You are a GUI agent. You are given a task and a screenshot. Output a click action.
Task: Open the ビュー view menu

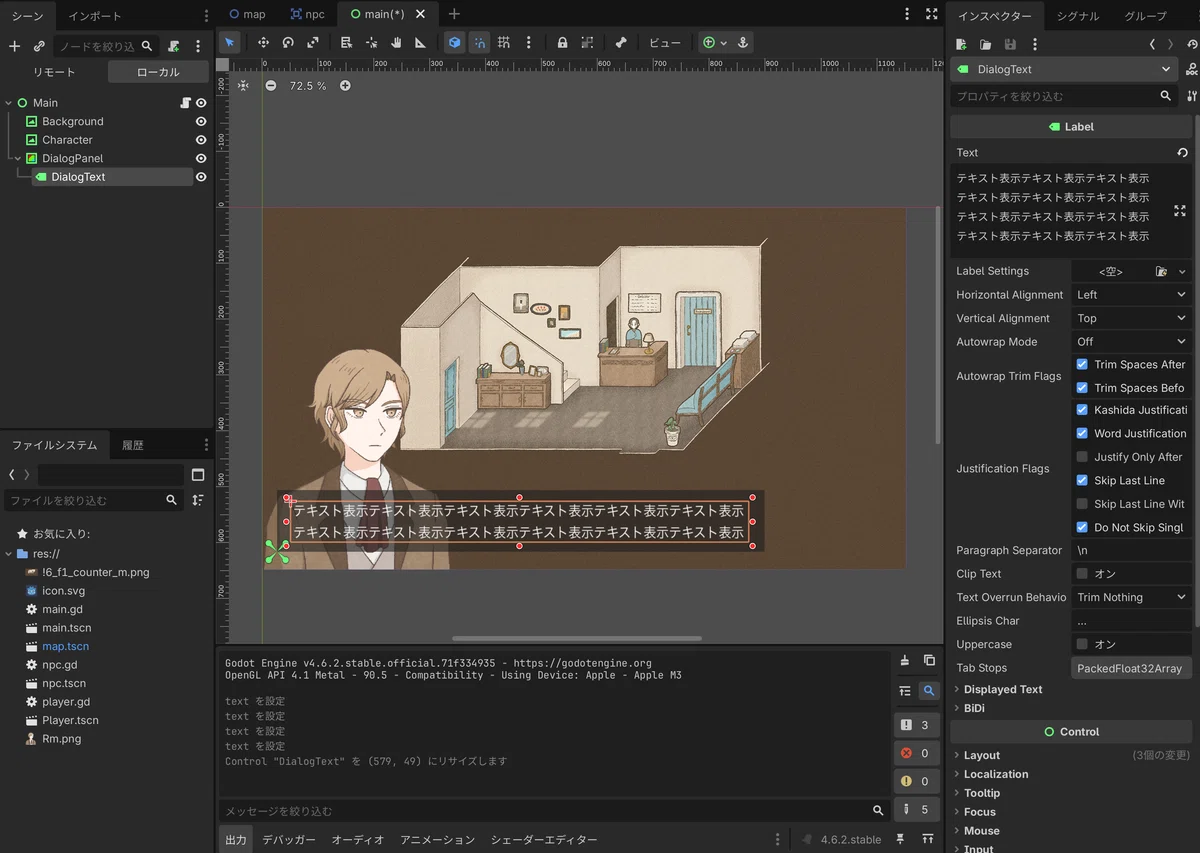(x=665, y=43)
